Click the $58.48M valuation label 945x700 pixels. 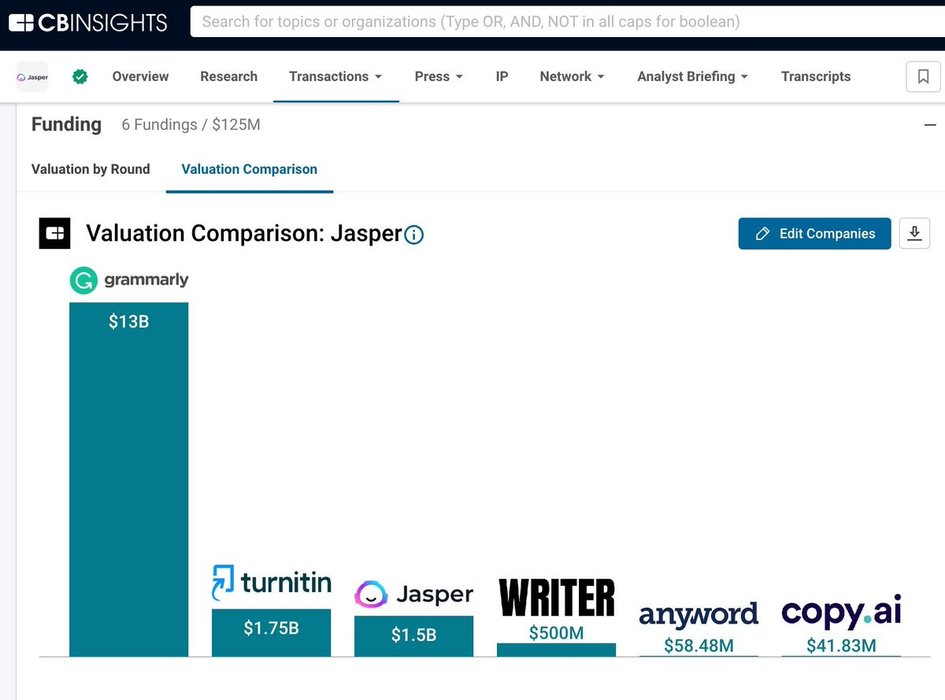click(699, 646)
